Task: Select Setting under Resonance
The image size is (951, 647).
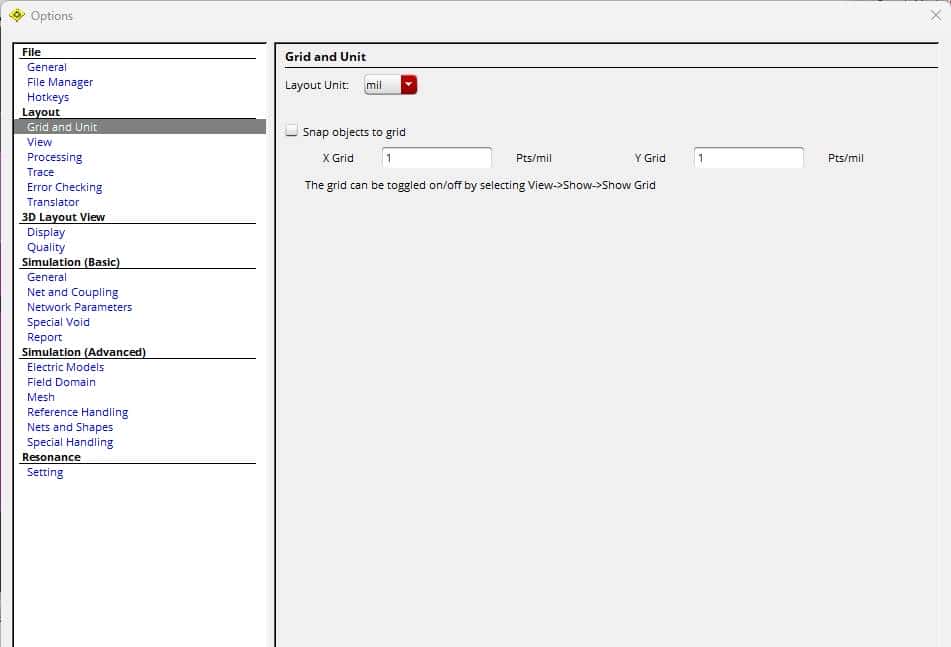Action: 45,472
